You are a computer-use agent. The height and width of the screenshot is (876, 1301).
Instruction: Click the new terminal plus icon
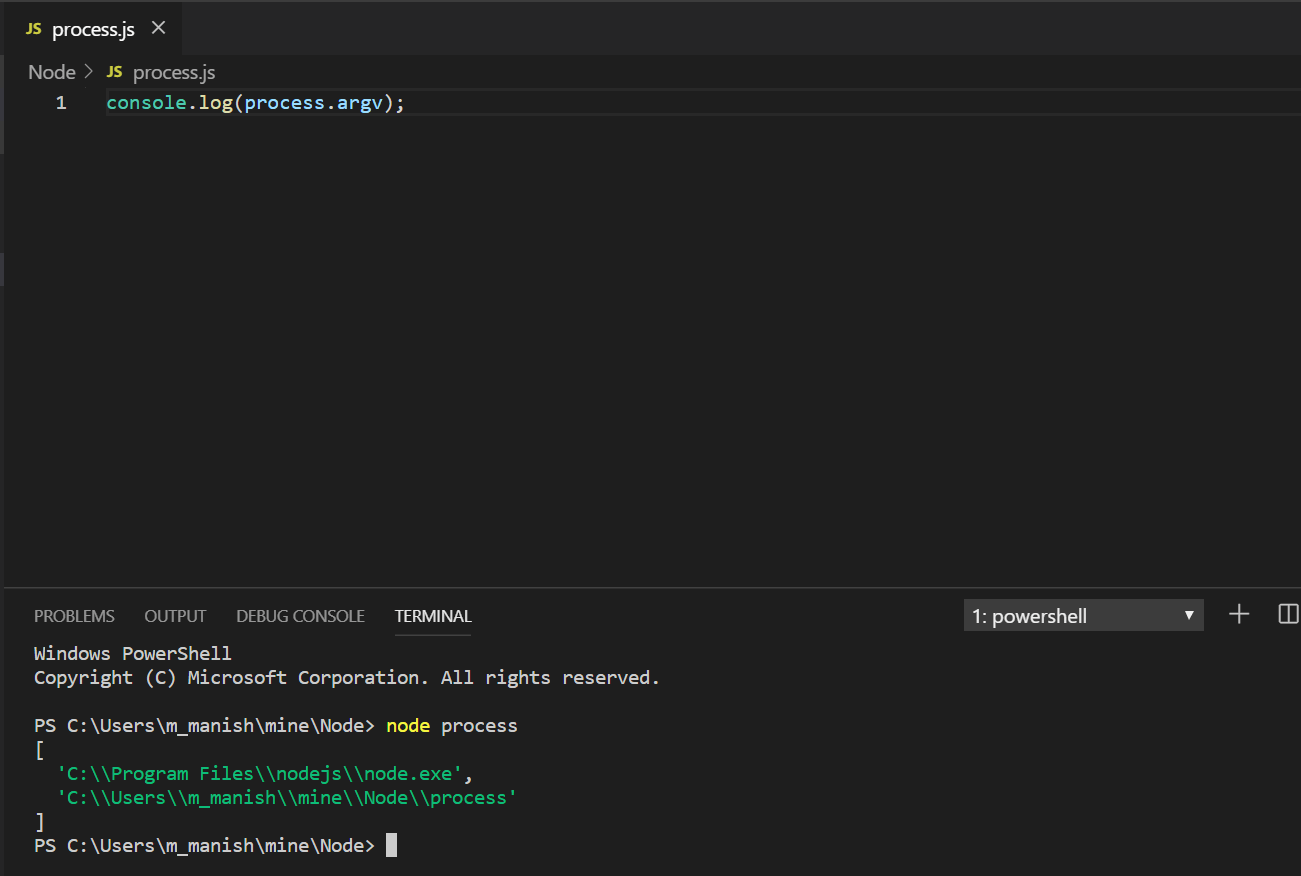pyautogui.click(x=1238, y=614)
